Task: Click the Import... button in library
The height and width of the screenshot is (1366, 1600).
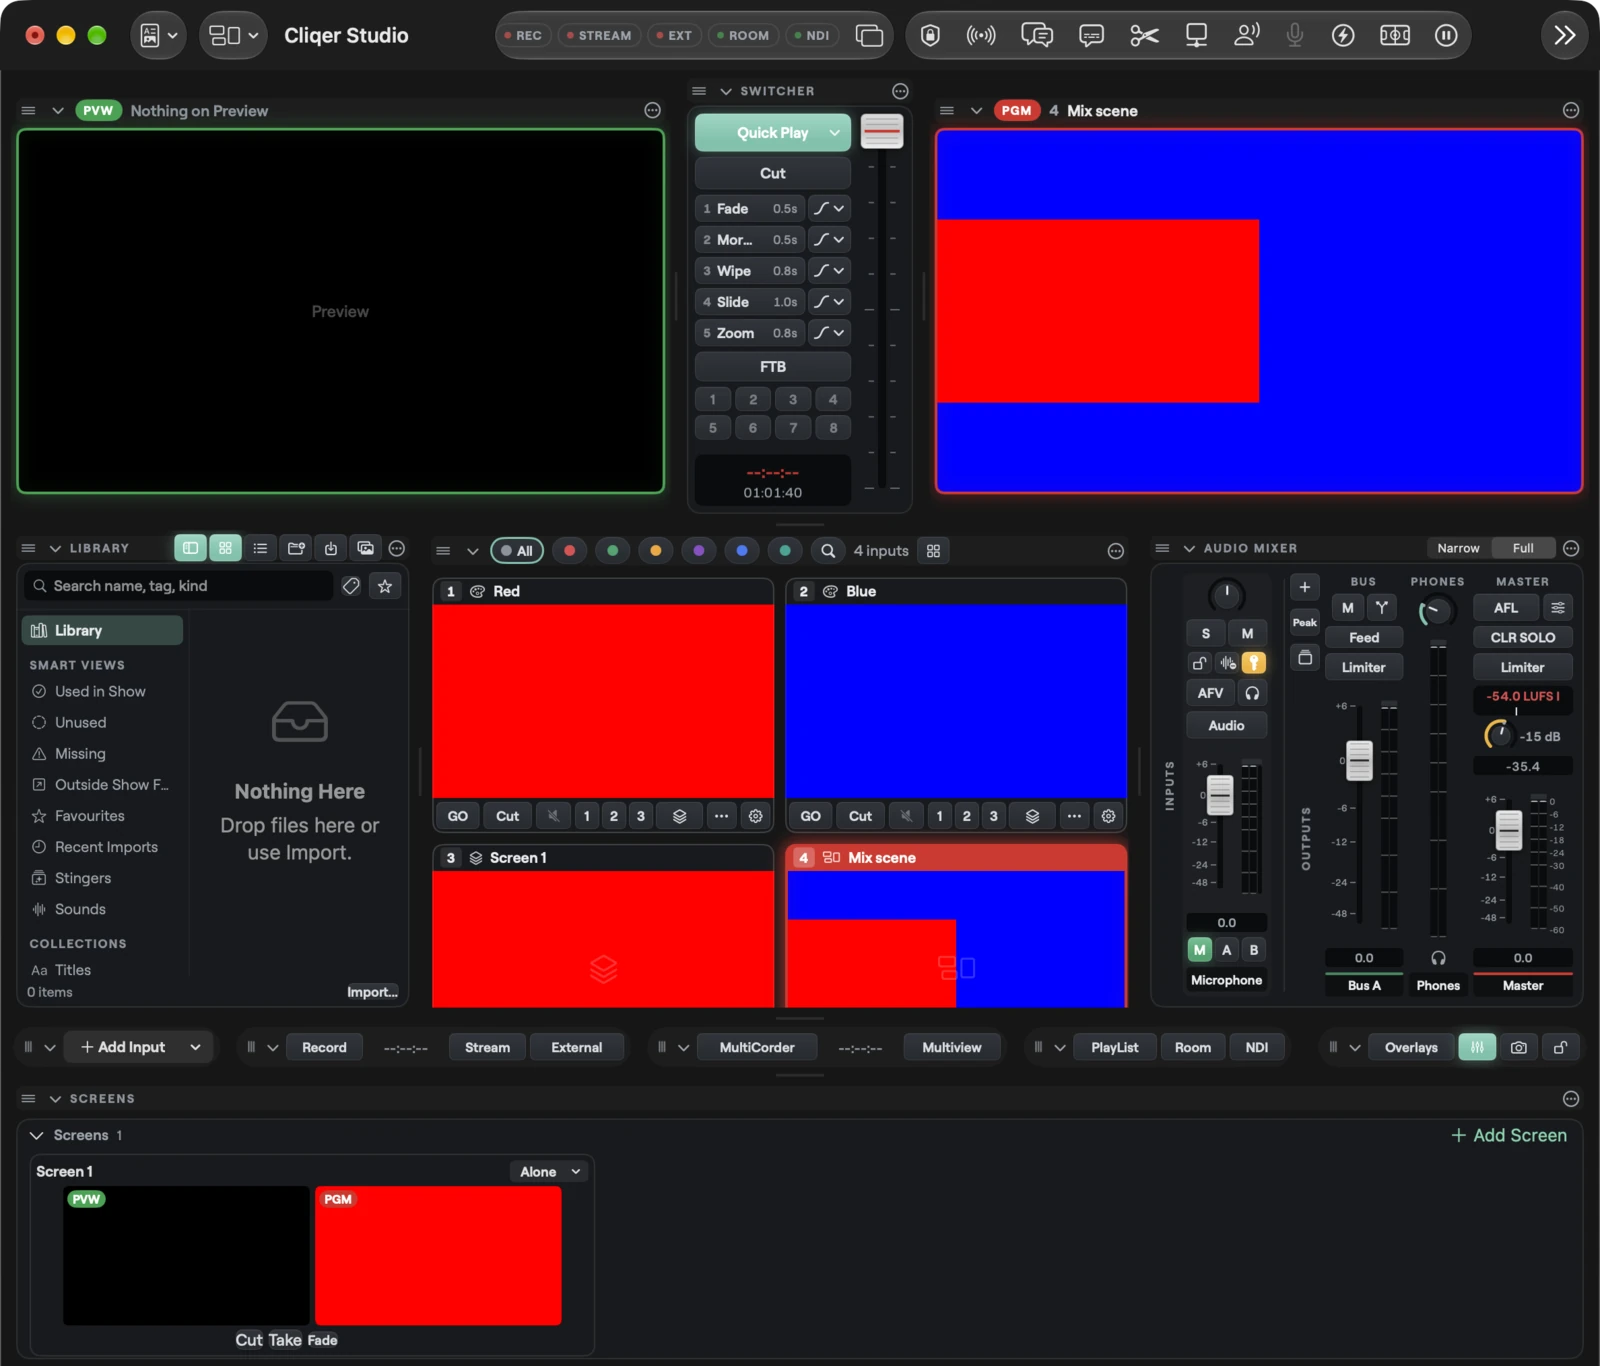Action: tap(372, 992)
